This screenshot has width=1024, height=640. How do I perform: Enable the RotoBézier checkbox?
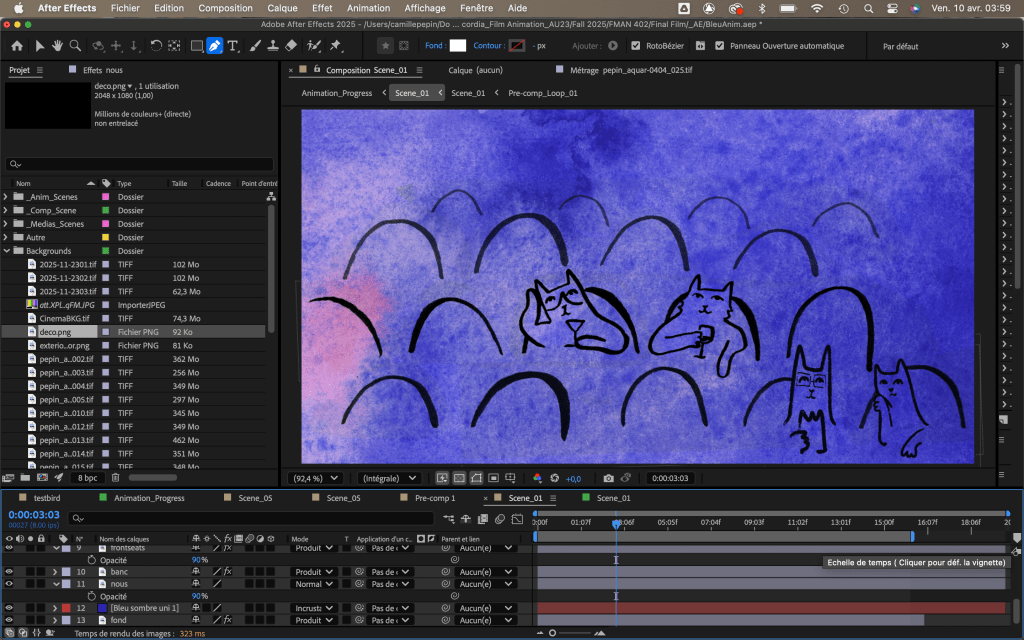click(x=636, y=46)
